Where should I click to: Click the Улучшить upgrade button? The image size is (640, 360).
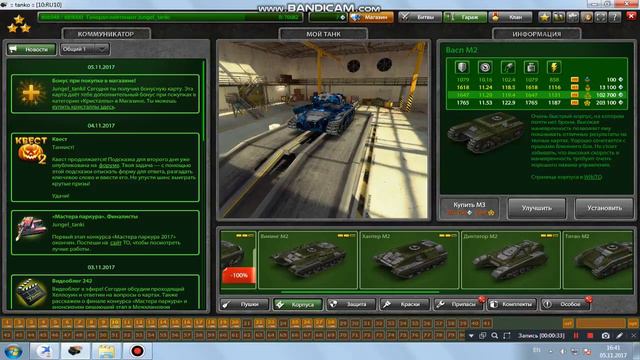[x=536, y=208]
